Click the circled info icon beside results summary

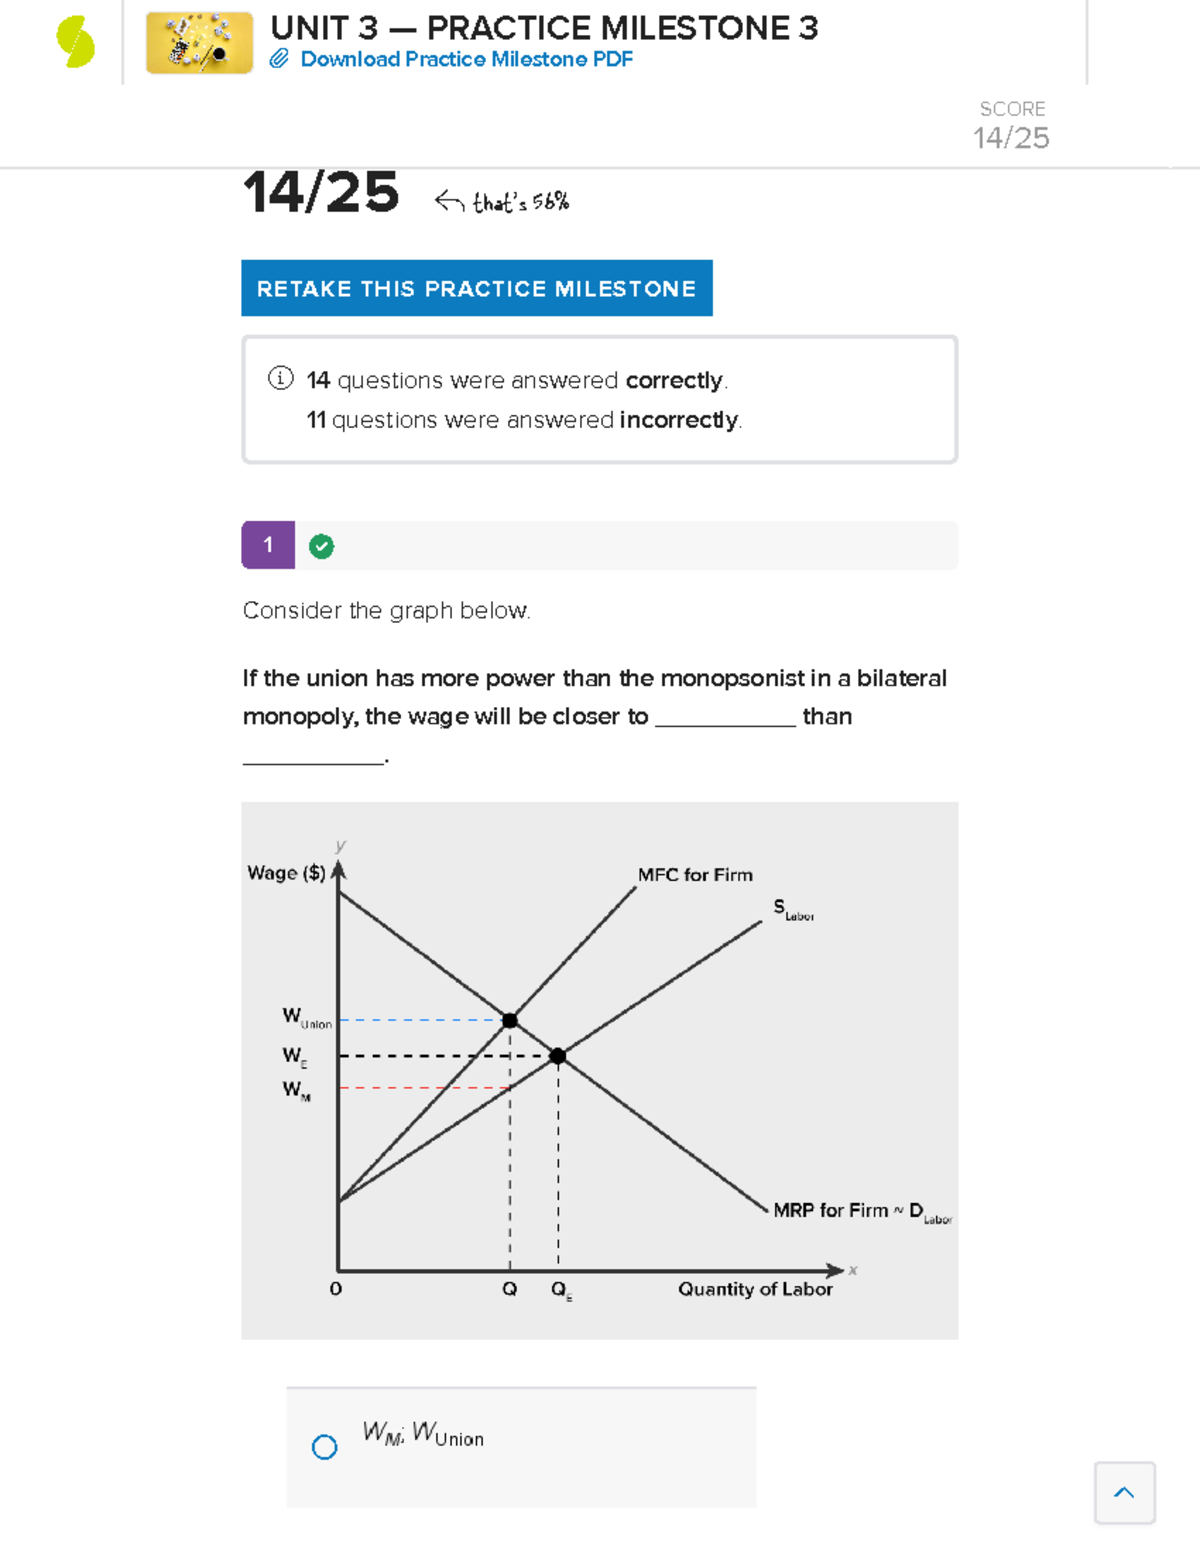(x=281, y=379)
